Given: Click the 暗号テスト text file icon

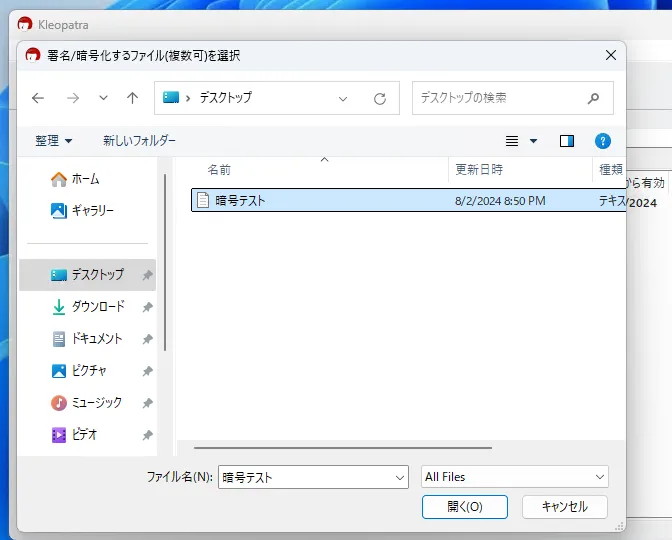Looking at the screenshot, I should 203,200.
